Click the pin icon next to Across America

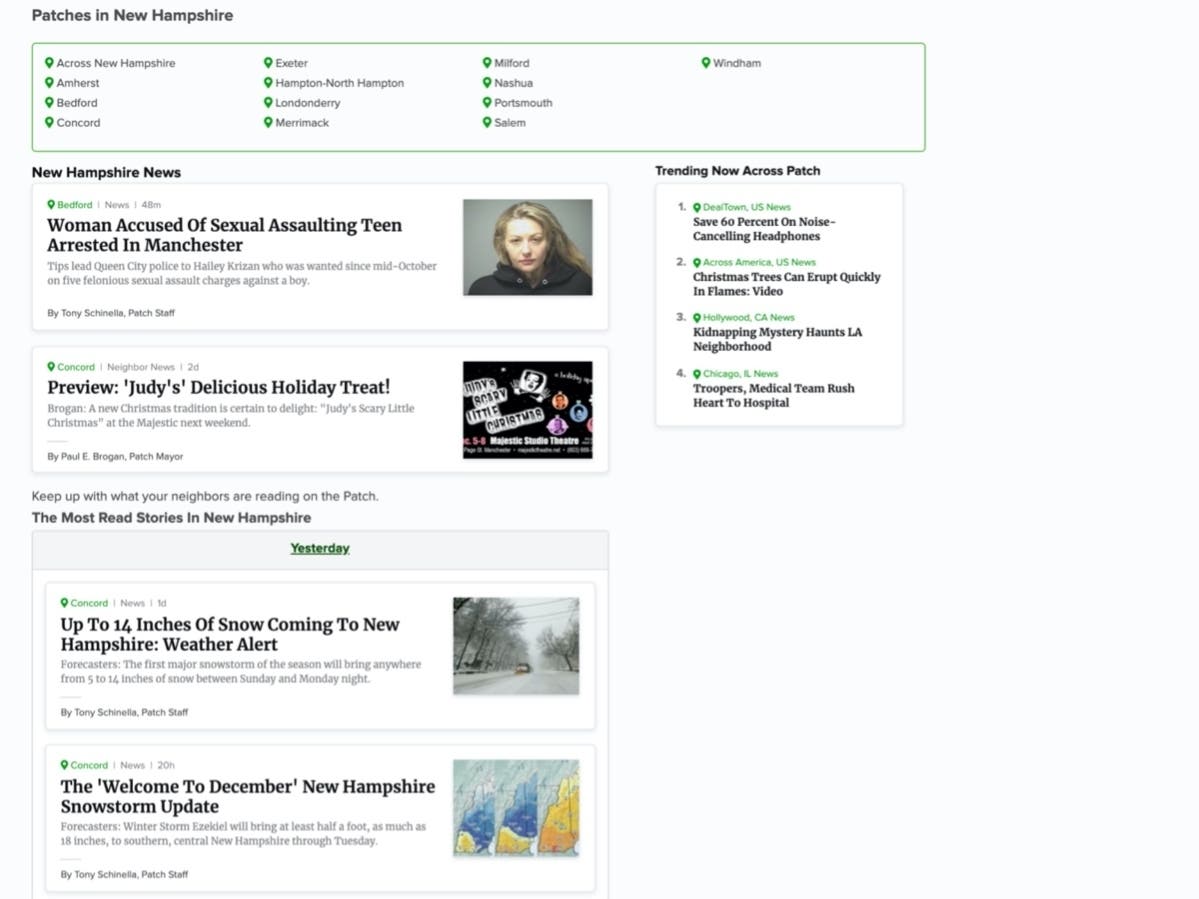[x=695, y=262]
